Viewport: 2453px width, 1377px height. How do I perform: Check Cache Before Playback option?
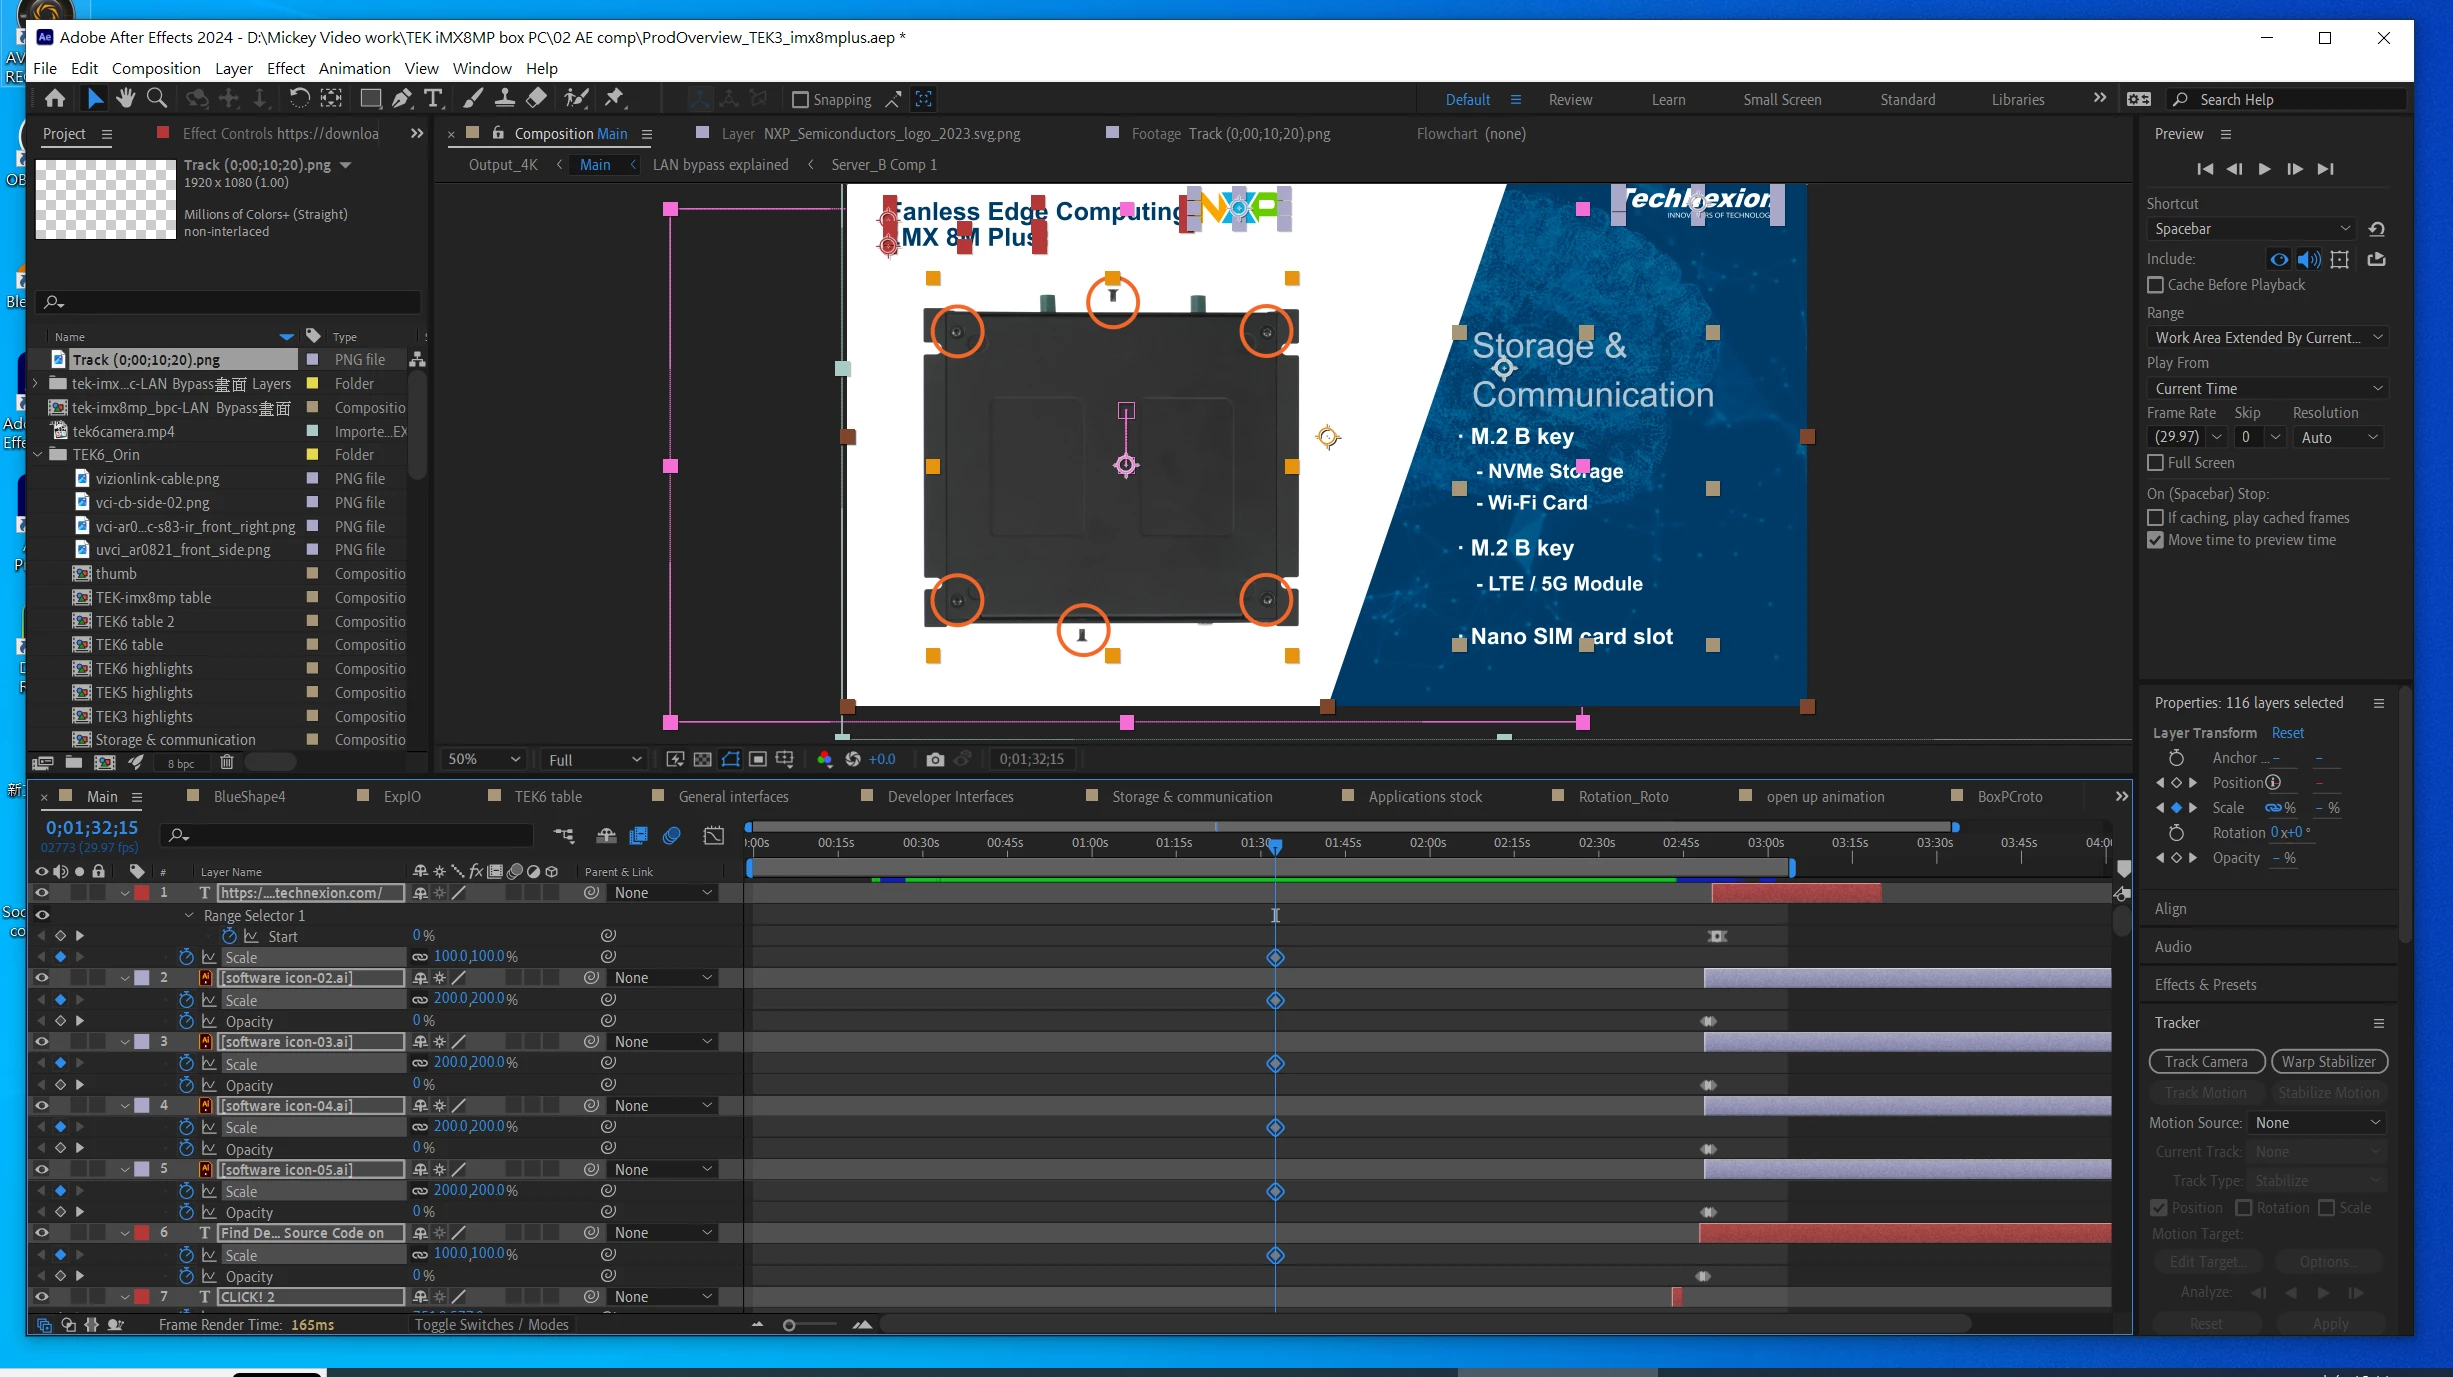coord(2156,285)
